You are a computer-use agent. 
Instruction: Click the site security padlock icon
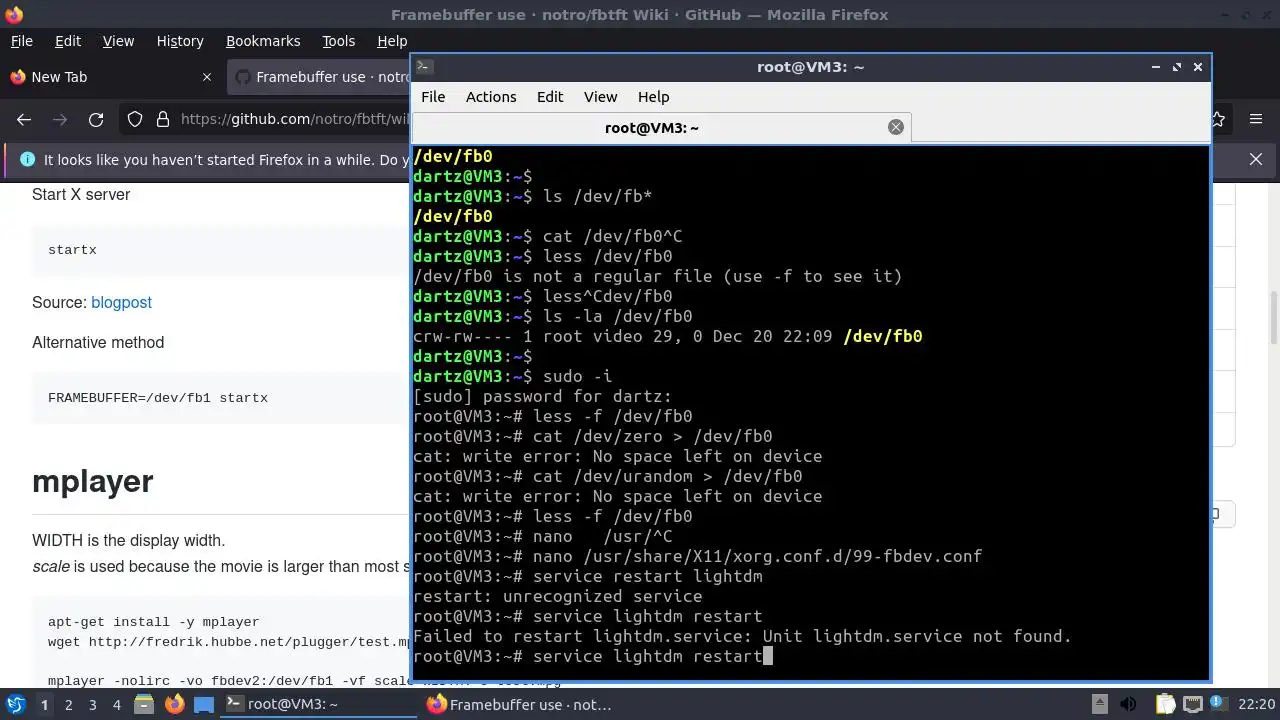coord(163,119)
